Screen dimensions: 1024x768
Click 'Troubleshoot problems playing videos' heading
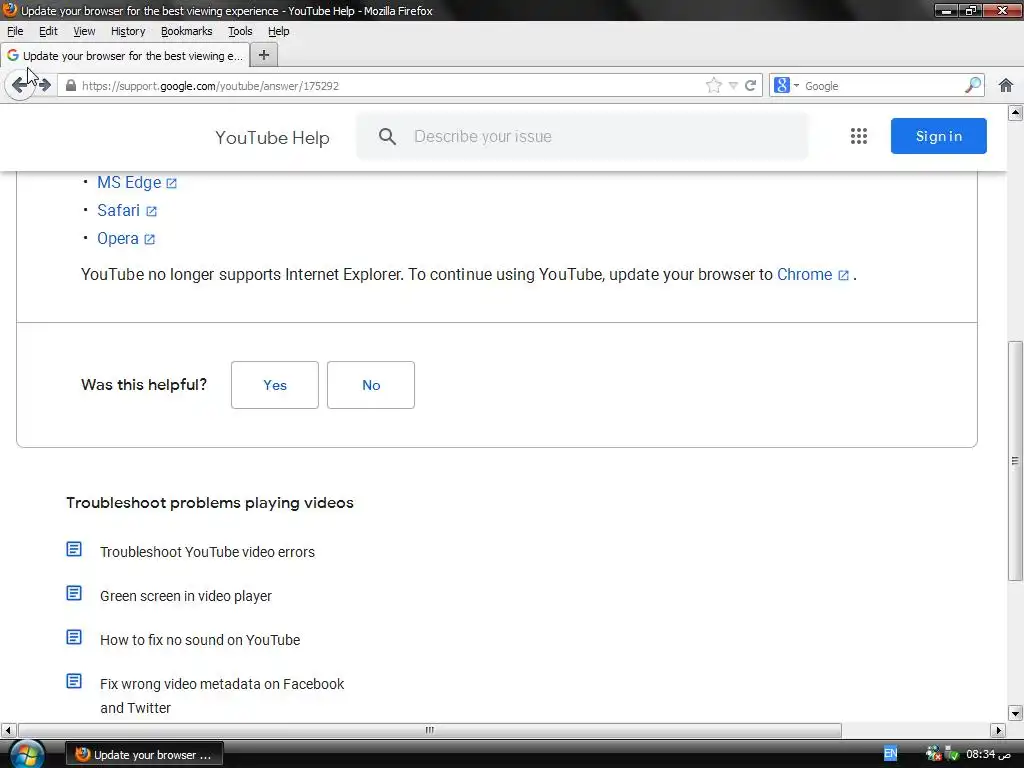[x=210, y=503]
